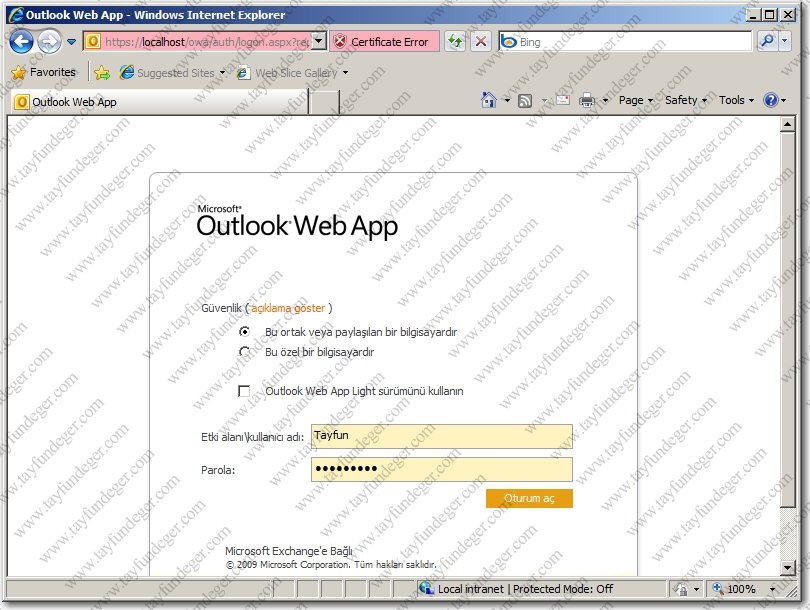Go back using the Back arrow button
This screenshot has width=810, height=610.
(x=21, y=42)
